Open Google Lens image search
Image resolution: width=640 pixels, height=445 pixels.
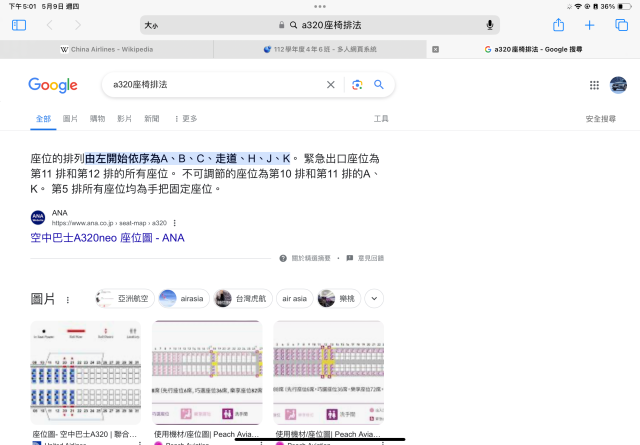coord(357,85)
